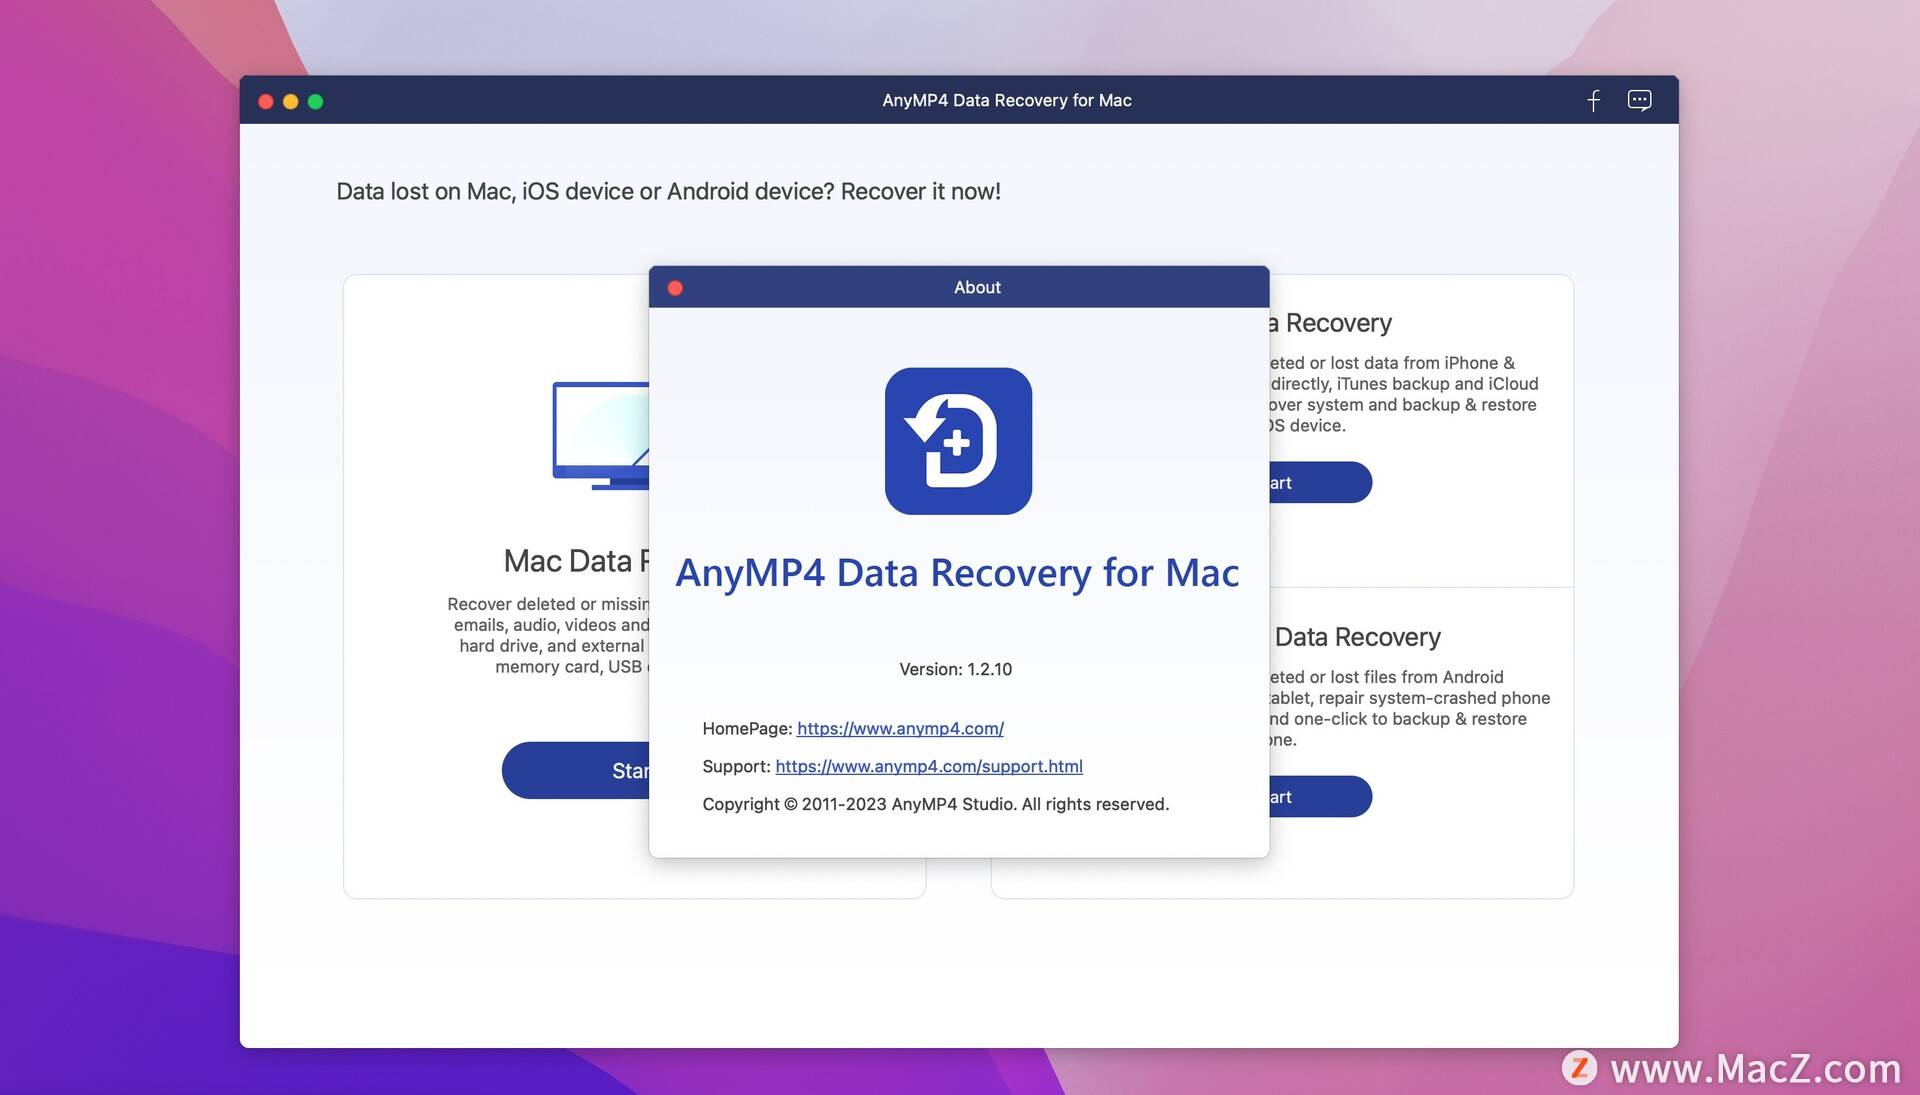The width and height of the screenshot is (1920, 1095).
Task: Click the 'Data lost on Mac' headline text
Action: [668, 191]
